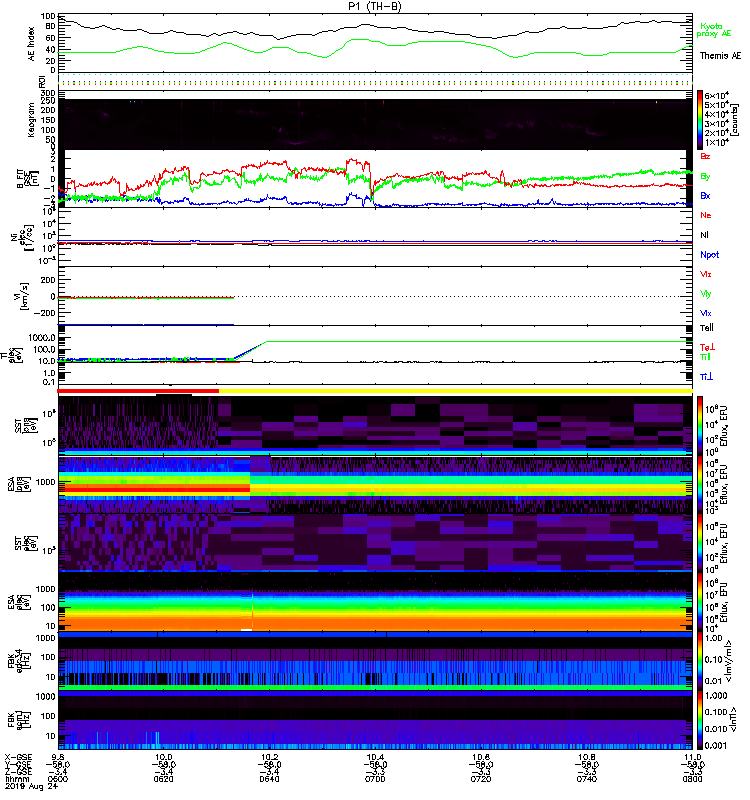This screenshot has width=750, height=800.
Task: Click the AE Index axis label
Action: click(x=31, y=44)
